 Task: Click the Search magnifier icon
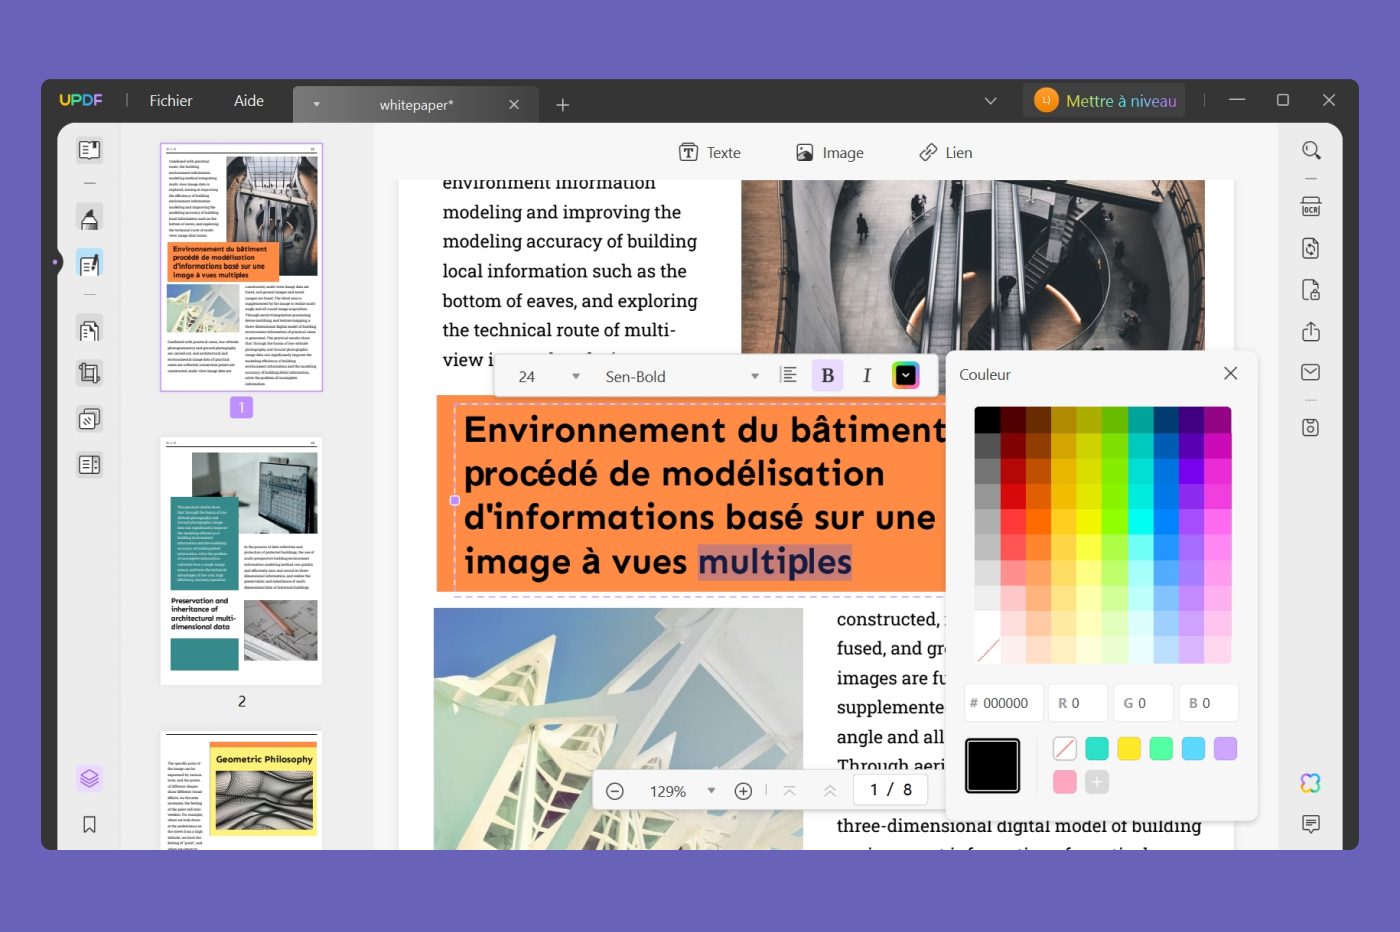[1311, 151]
